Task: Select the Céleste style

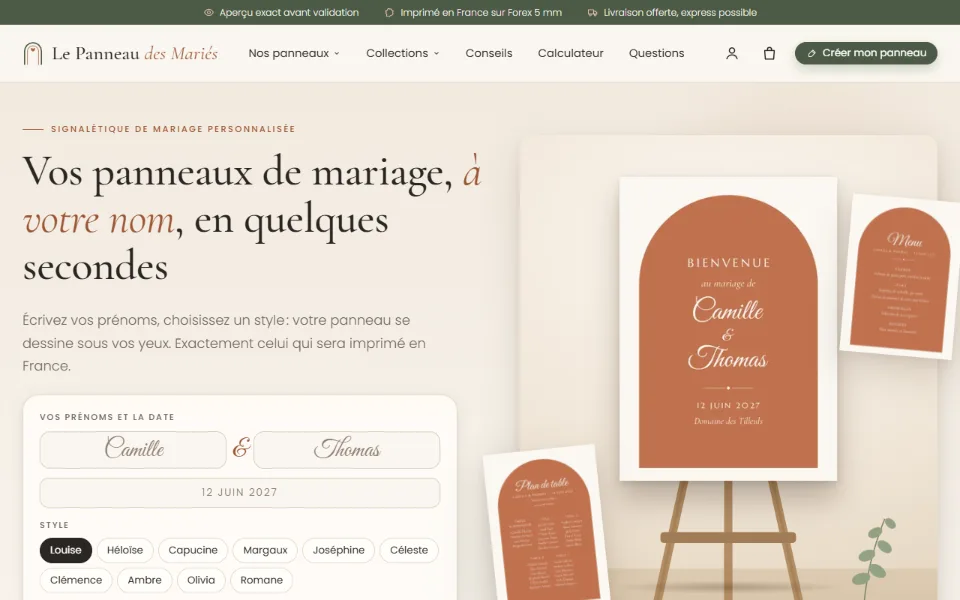Action: tap(409, 550)
